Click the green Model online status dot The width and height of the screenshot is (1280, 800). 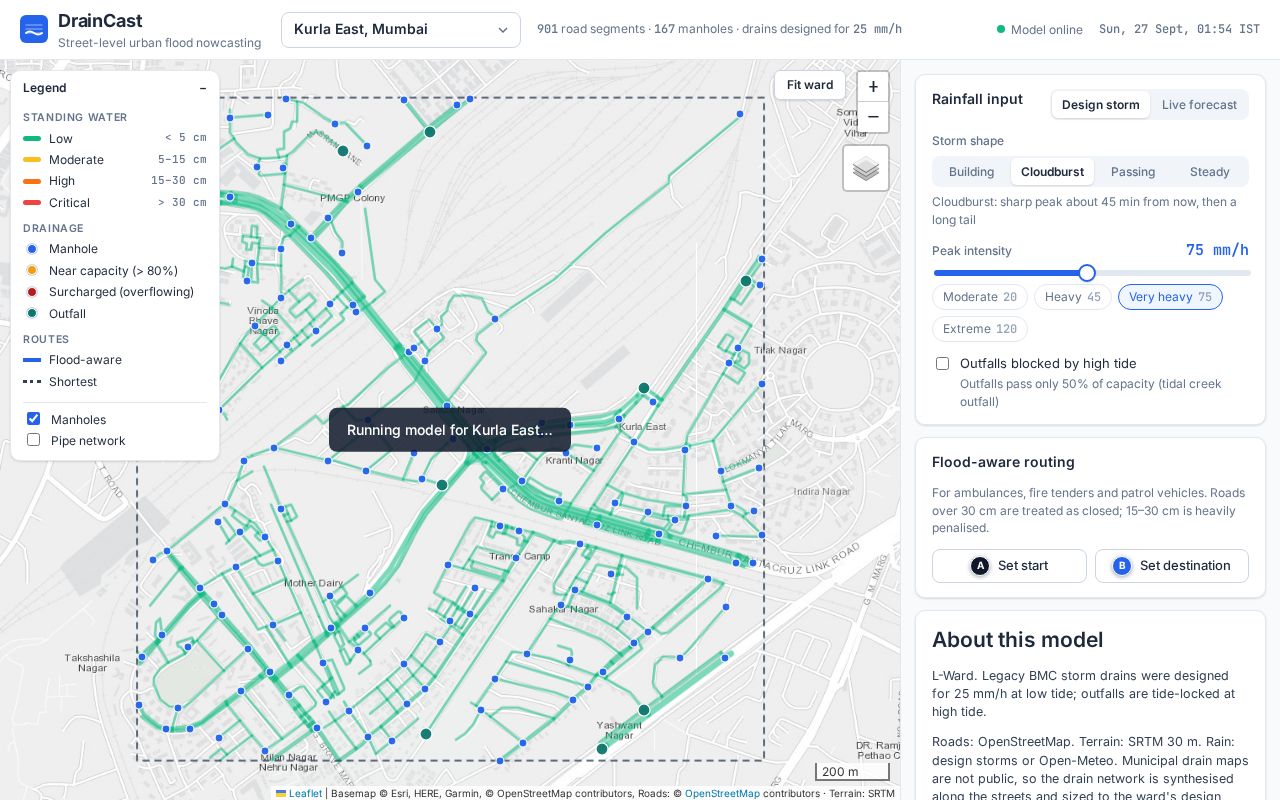click(x=1001, y=29)
